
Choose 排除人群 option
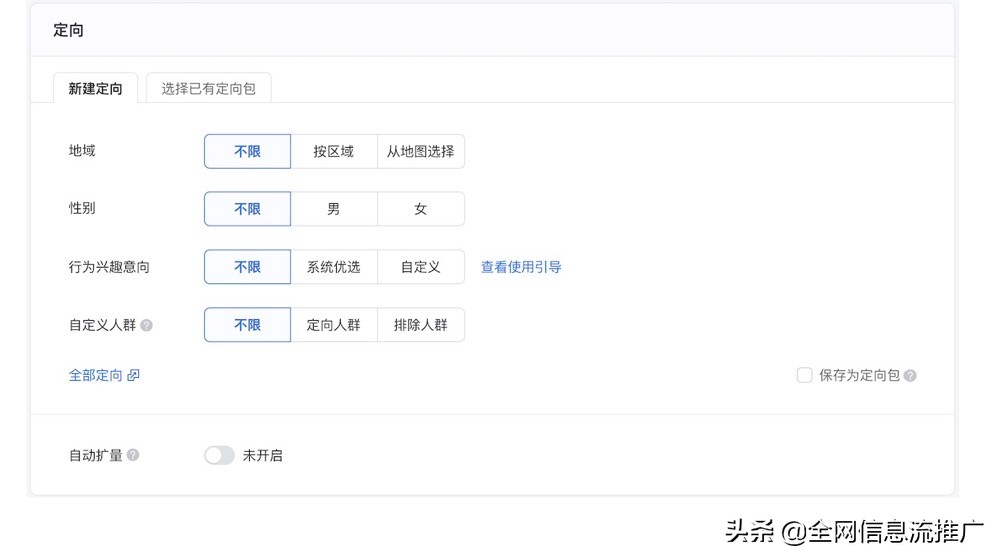421,325
